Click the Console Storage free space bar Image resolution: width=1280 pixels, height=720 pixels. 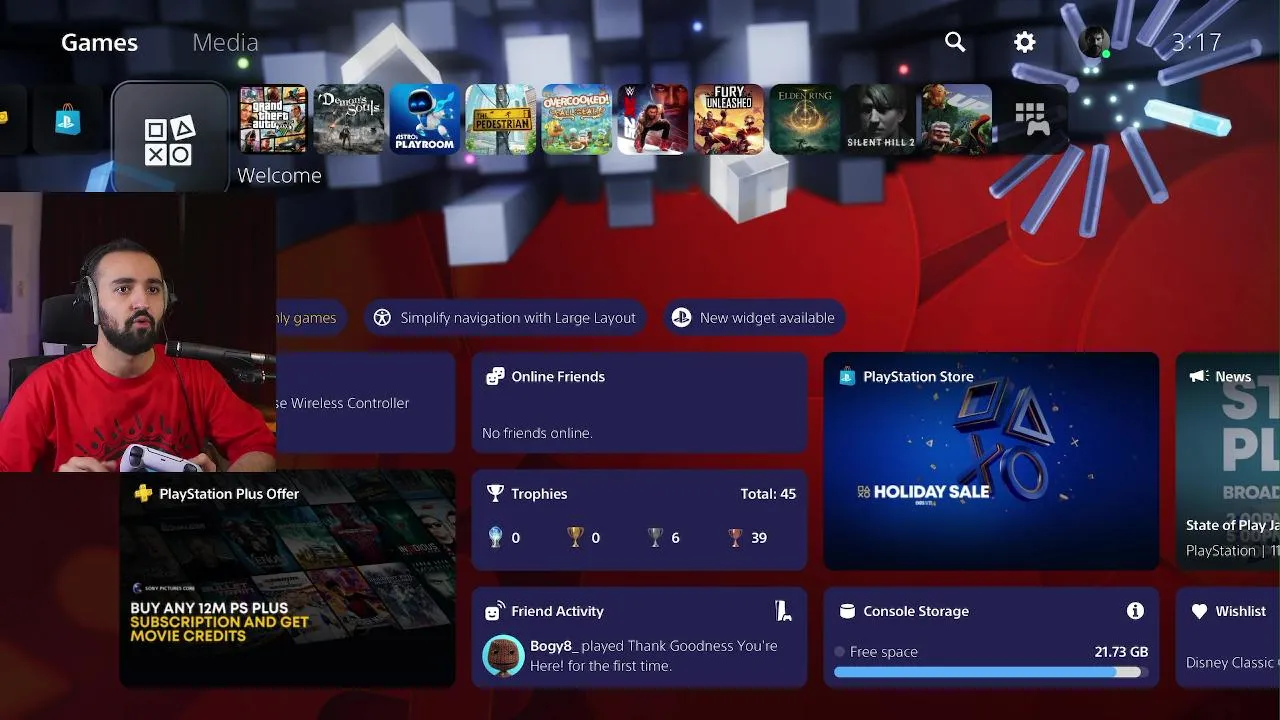991,673
